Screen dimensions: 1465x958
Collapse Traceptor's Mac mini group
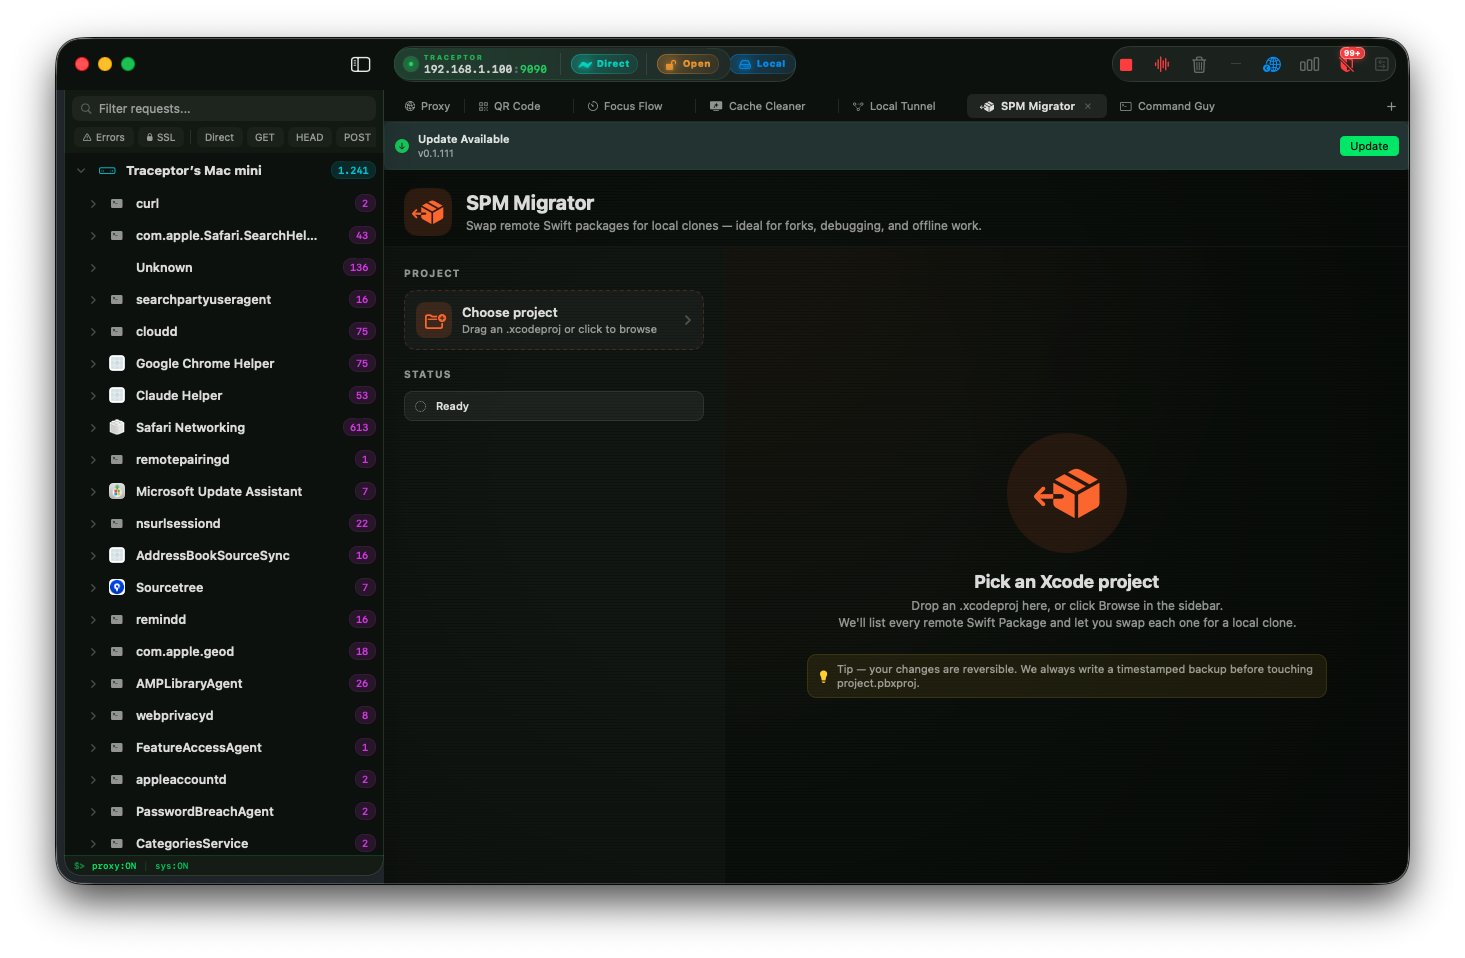81,171
